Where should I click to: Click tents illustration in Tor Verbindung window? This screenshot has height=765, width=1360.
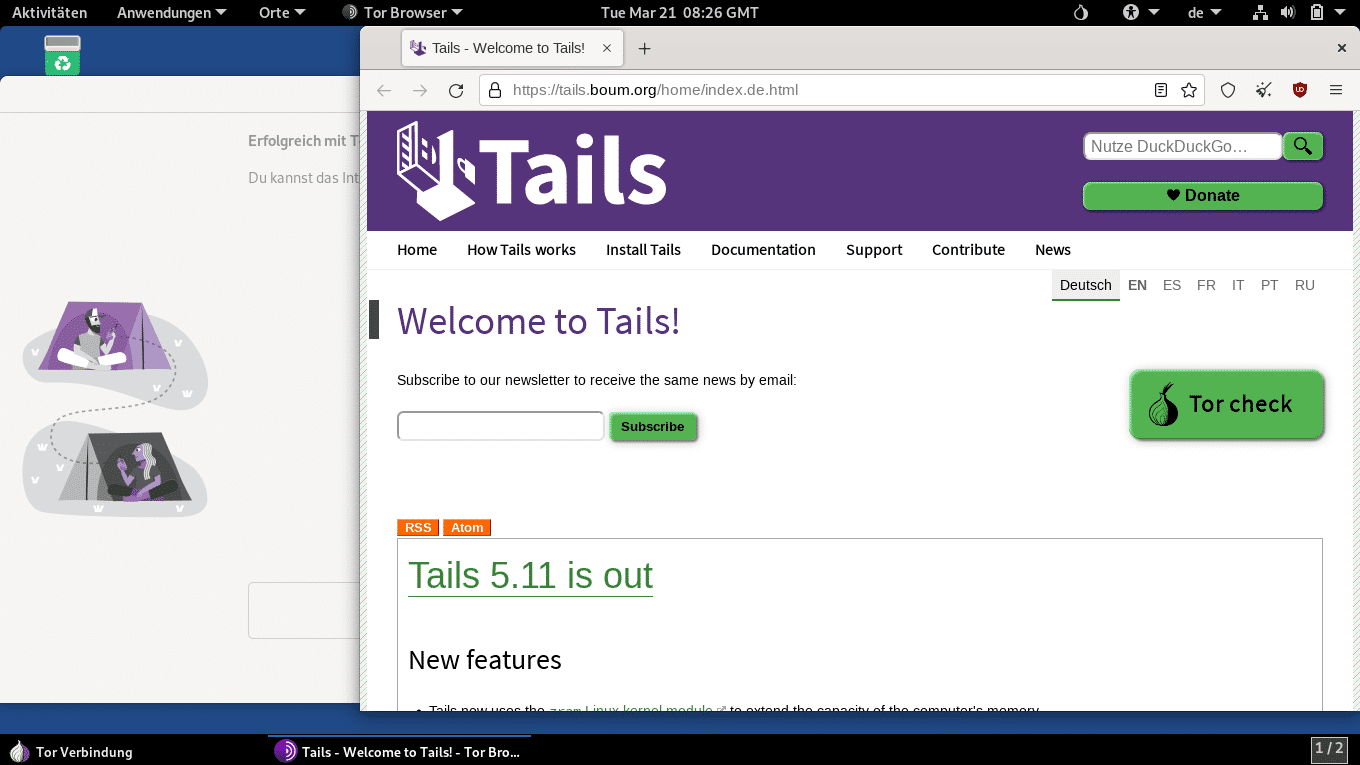tap(115, 408)
